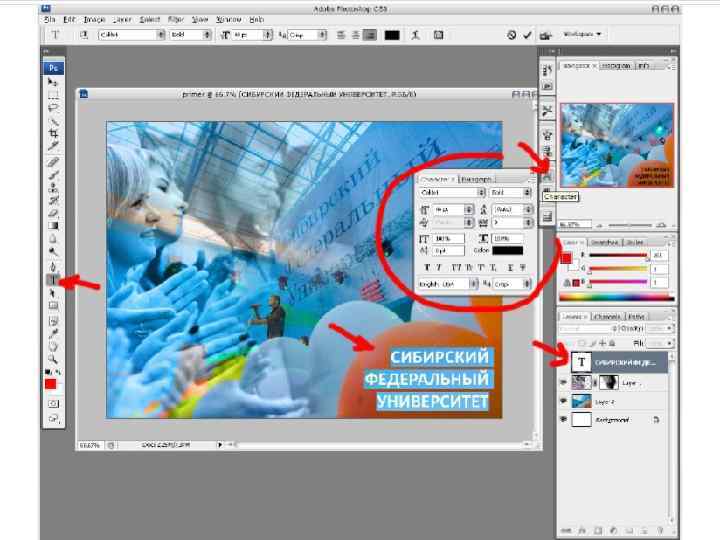Select the History Brush tool
The height and width of the screenshot is (540, 720).
click(x=53, y=200)
